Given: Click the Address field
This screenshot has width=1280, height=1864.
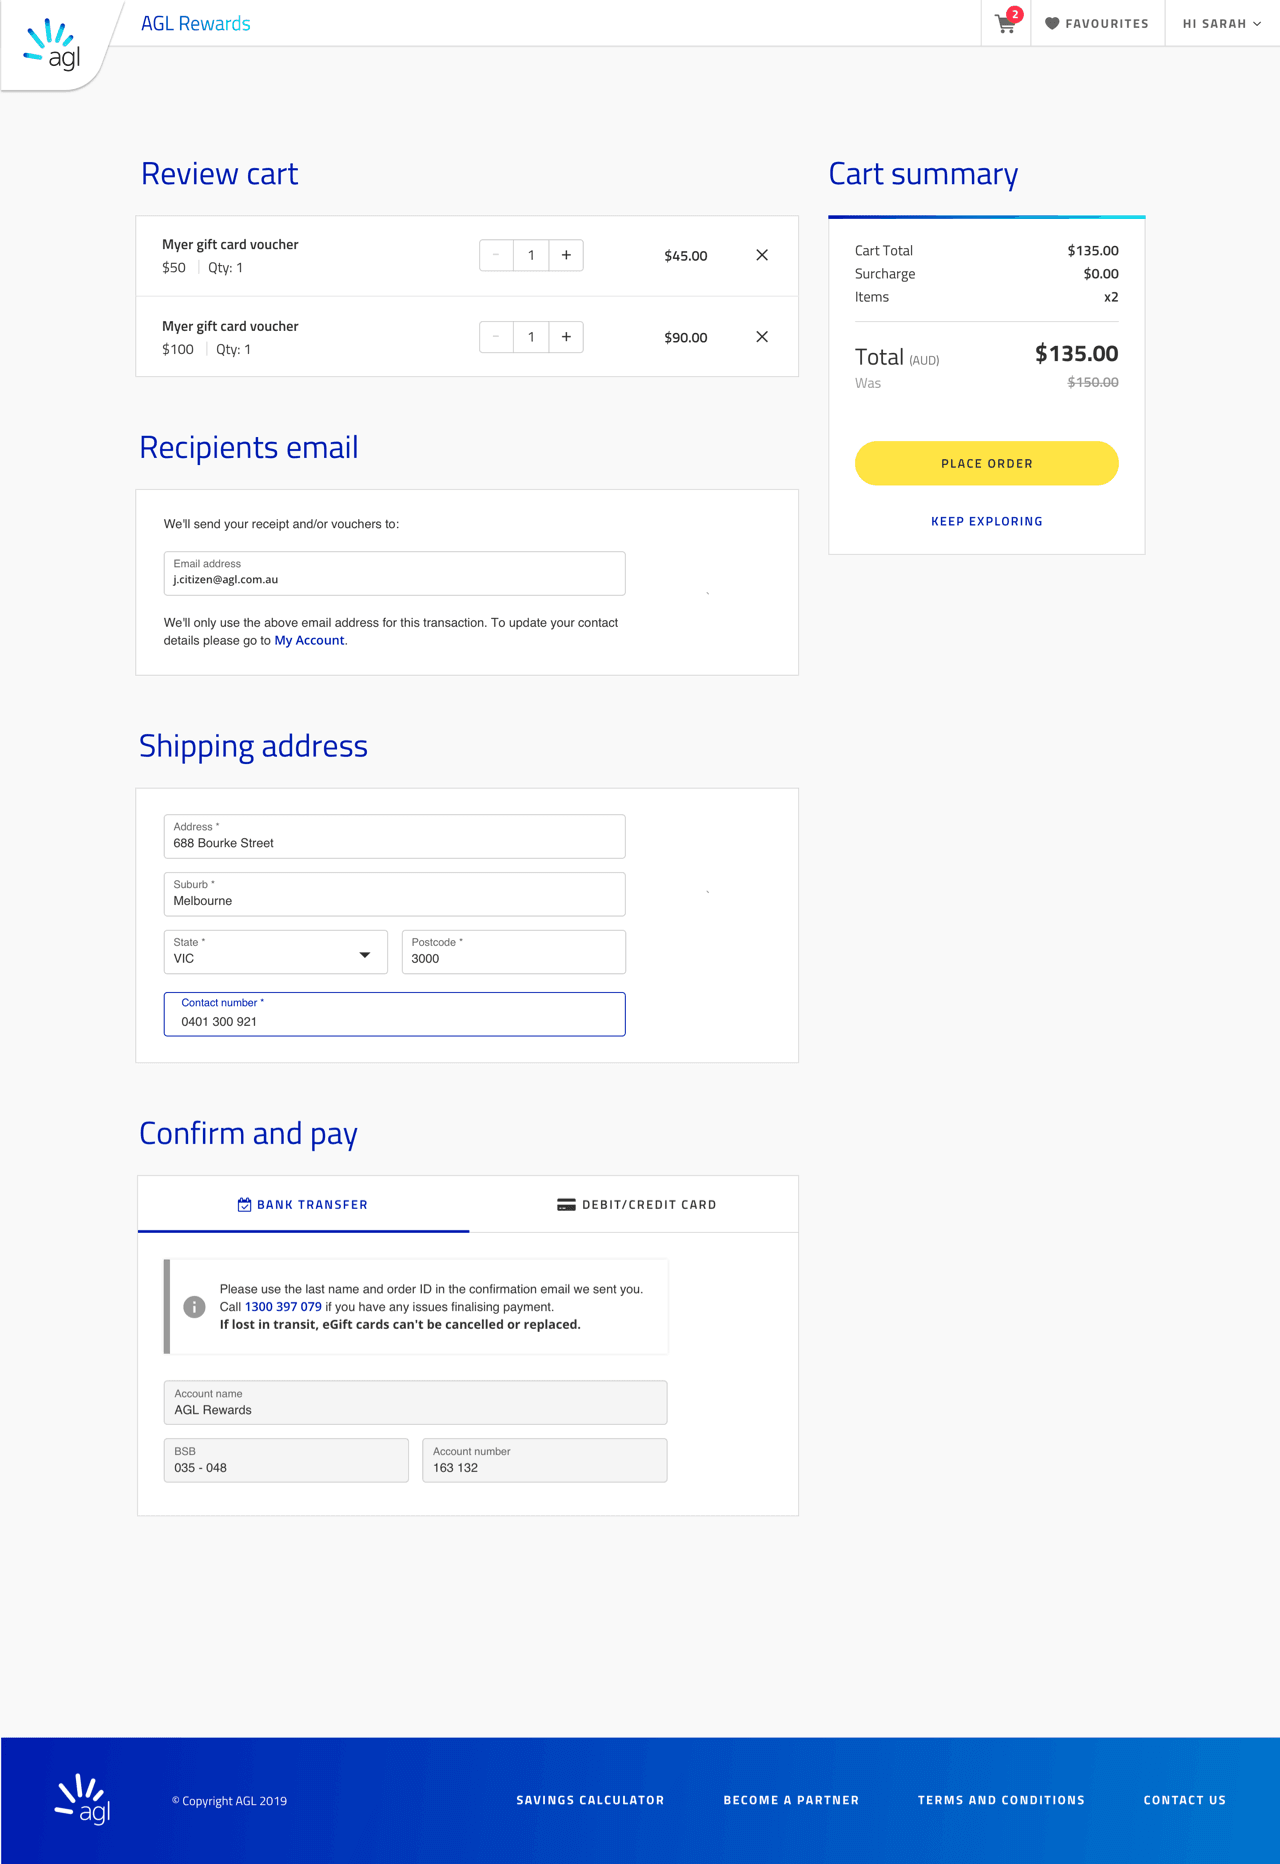Looking at the screenshot, I should coord(394,836).
